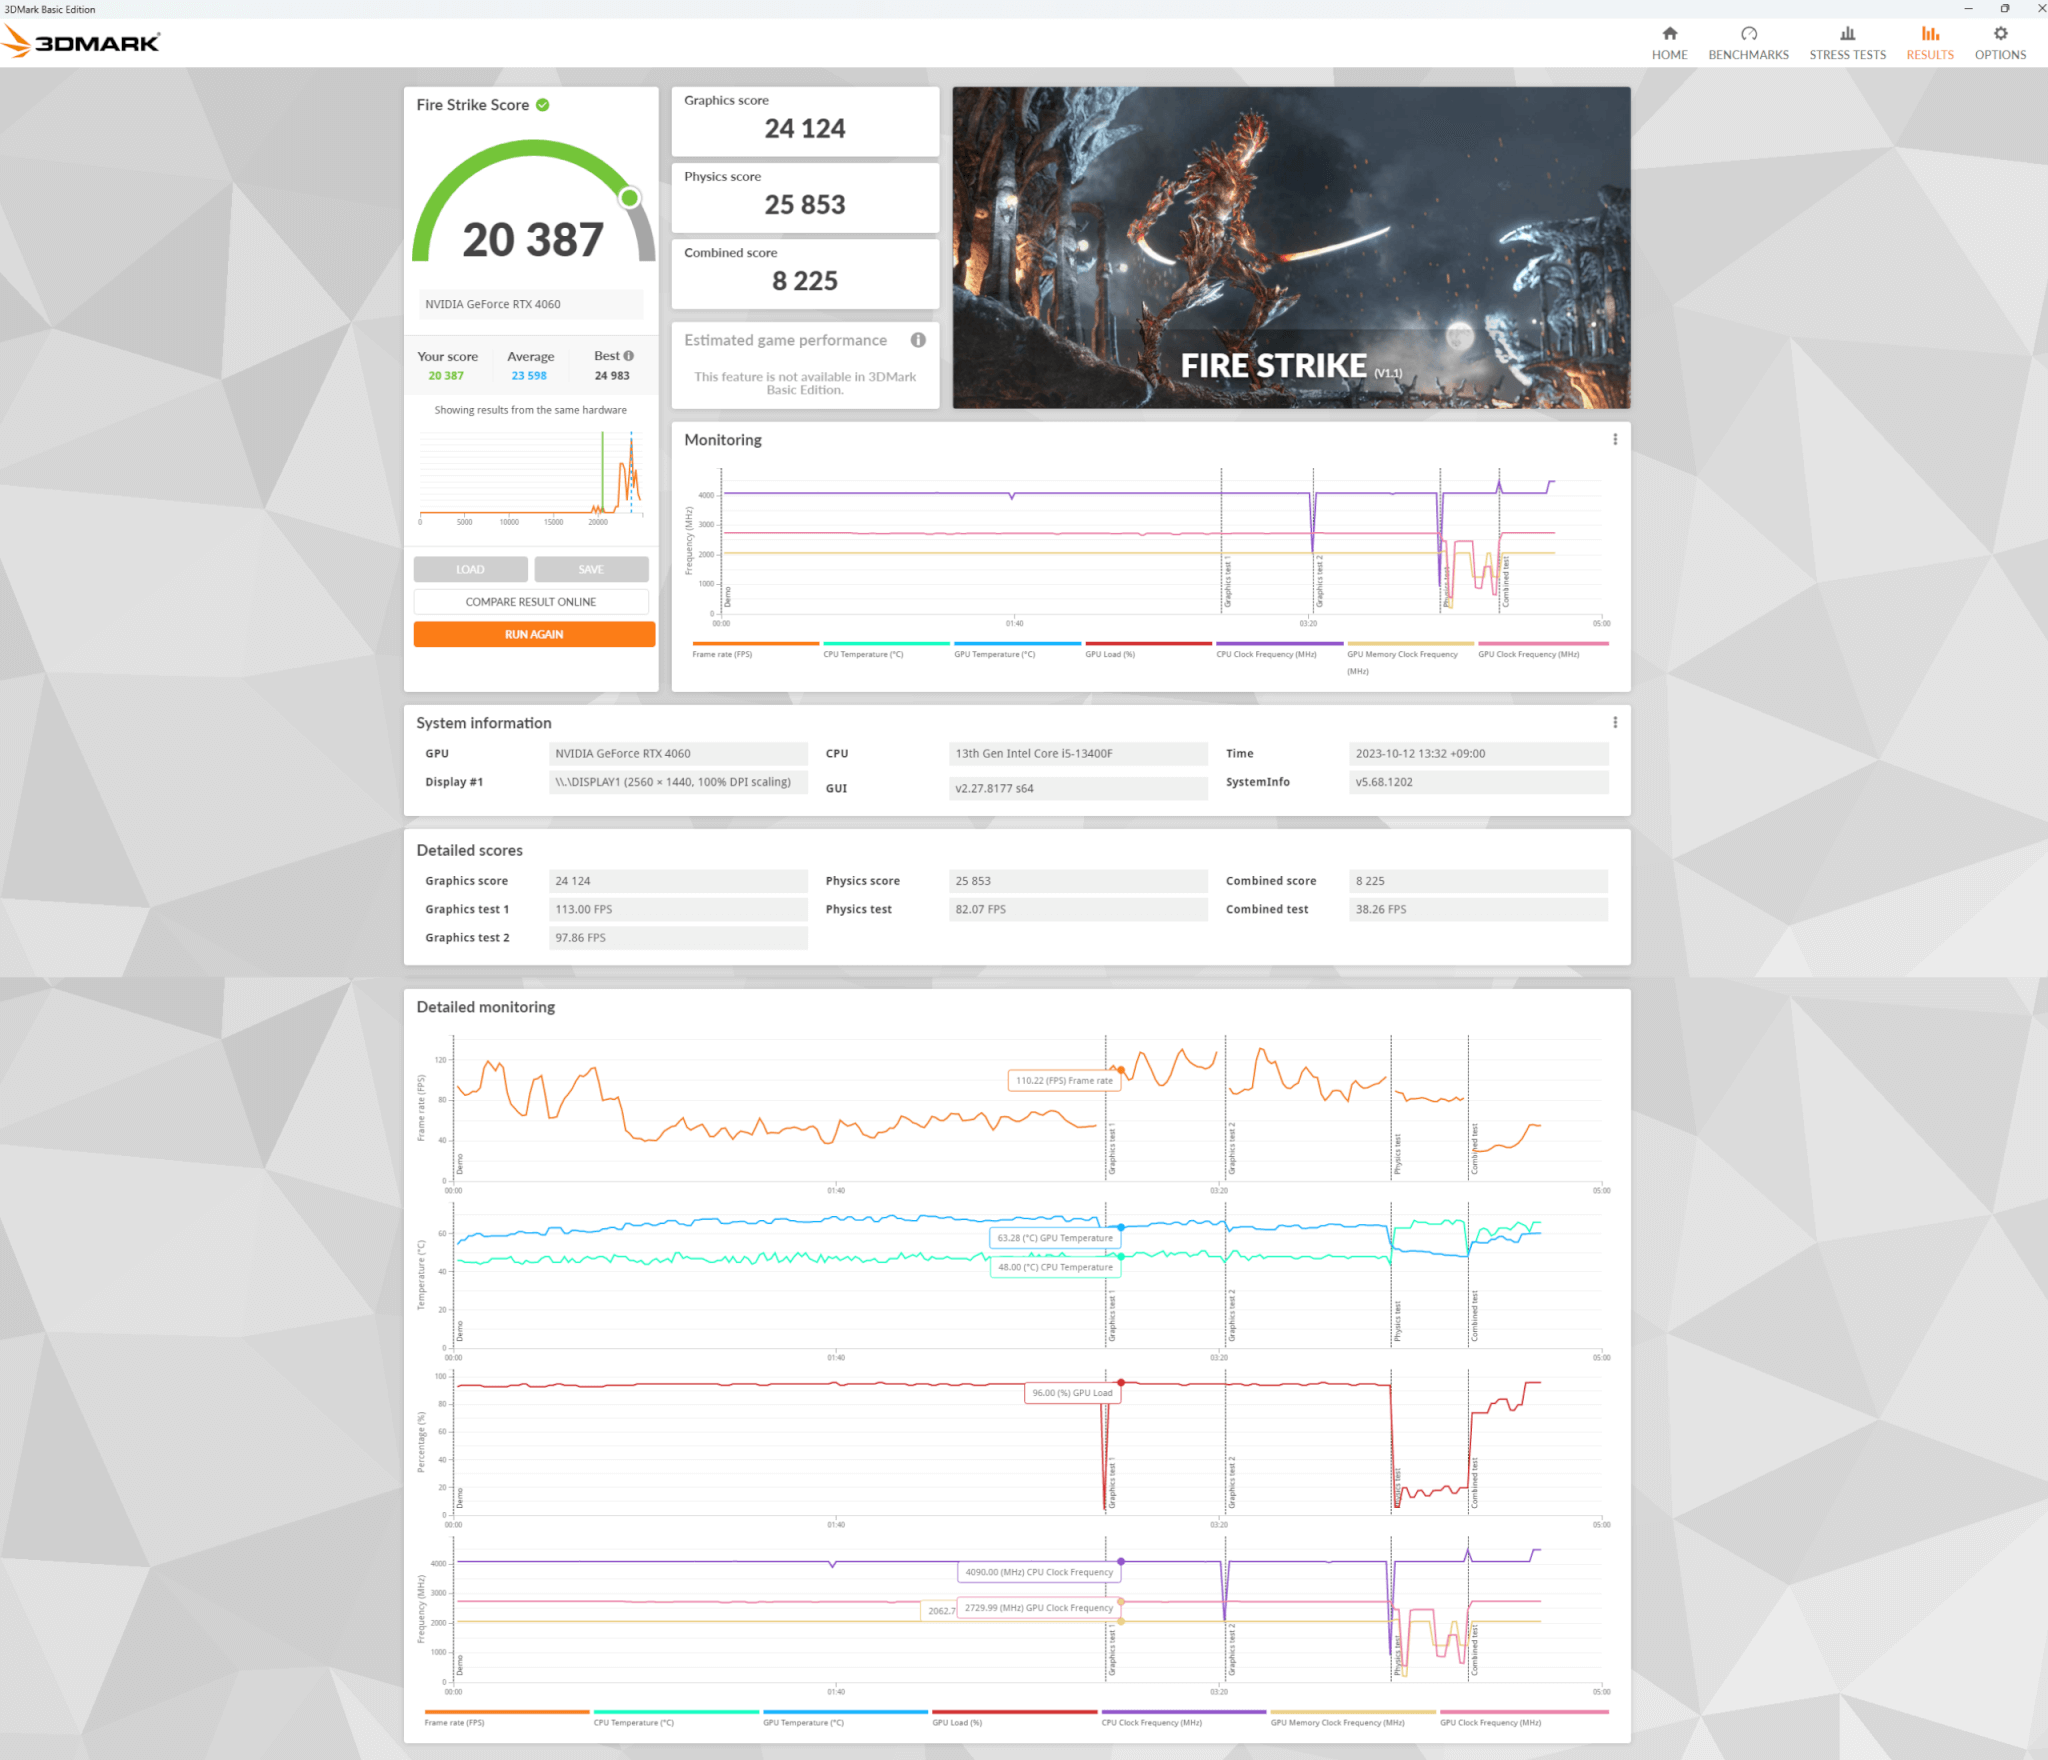Click the estimated game performance info icon
Viewport: 2048px width, 1760px height.
point(918,340)
